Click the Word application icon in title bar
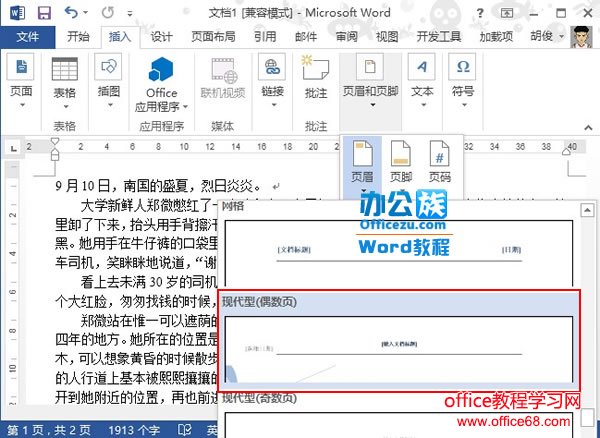Viewport: 600px width, 438px height. pyautogui.click(x=17, y=13)
